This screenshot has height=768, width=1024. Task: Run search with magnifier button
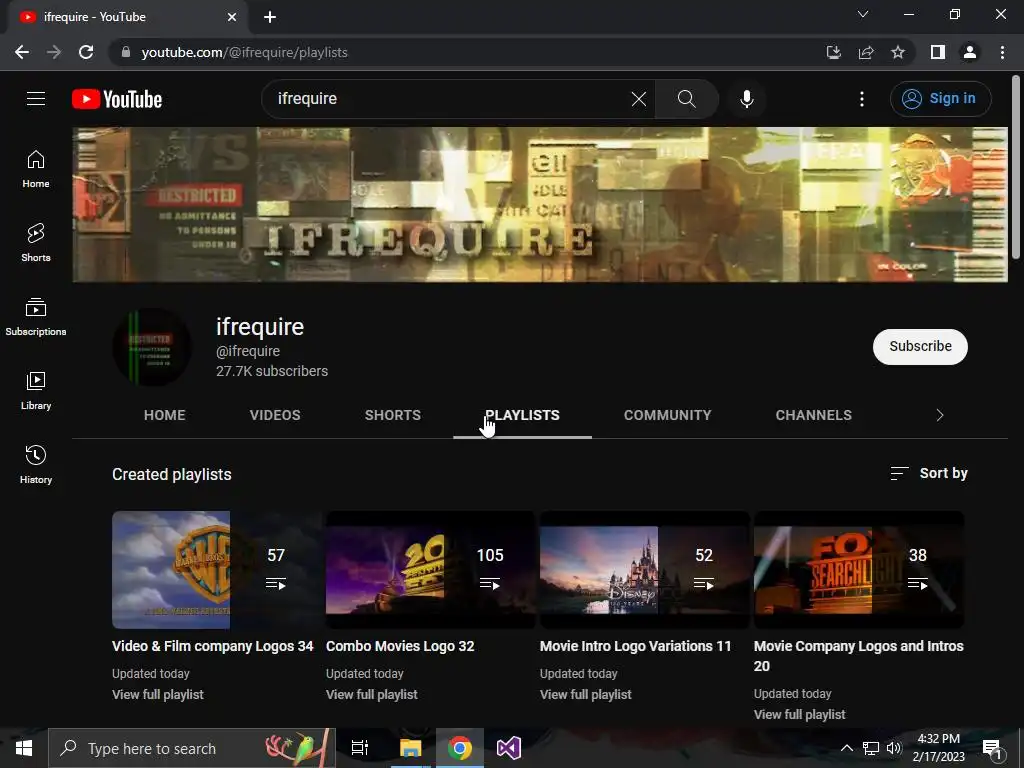point(686,99)
